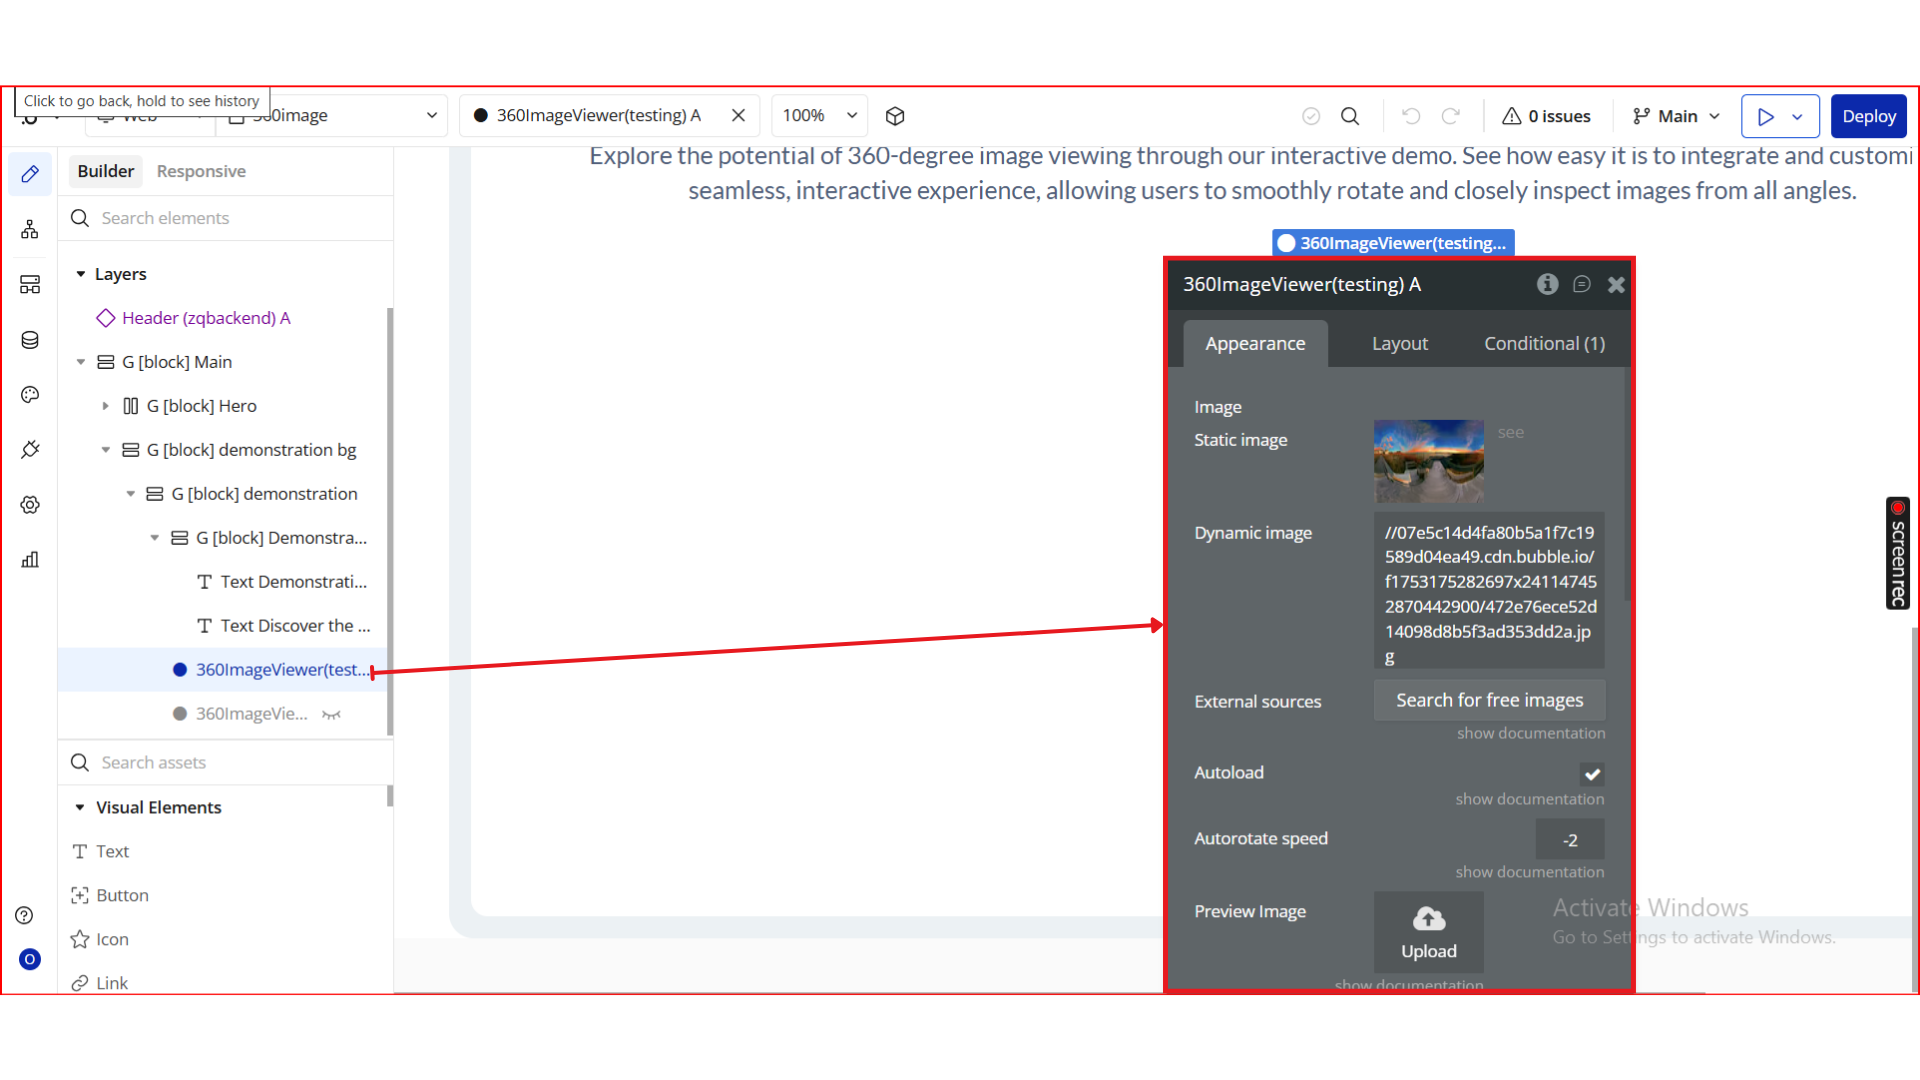This screenshot has width=1920, height=1080.
Task: Click the info icon in property editor
Action: pyautogui.click(x=1547, y=284)
